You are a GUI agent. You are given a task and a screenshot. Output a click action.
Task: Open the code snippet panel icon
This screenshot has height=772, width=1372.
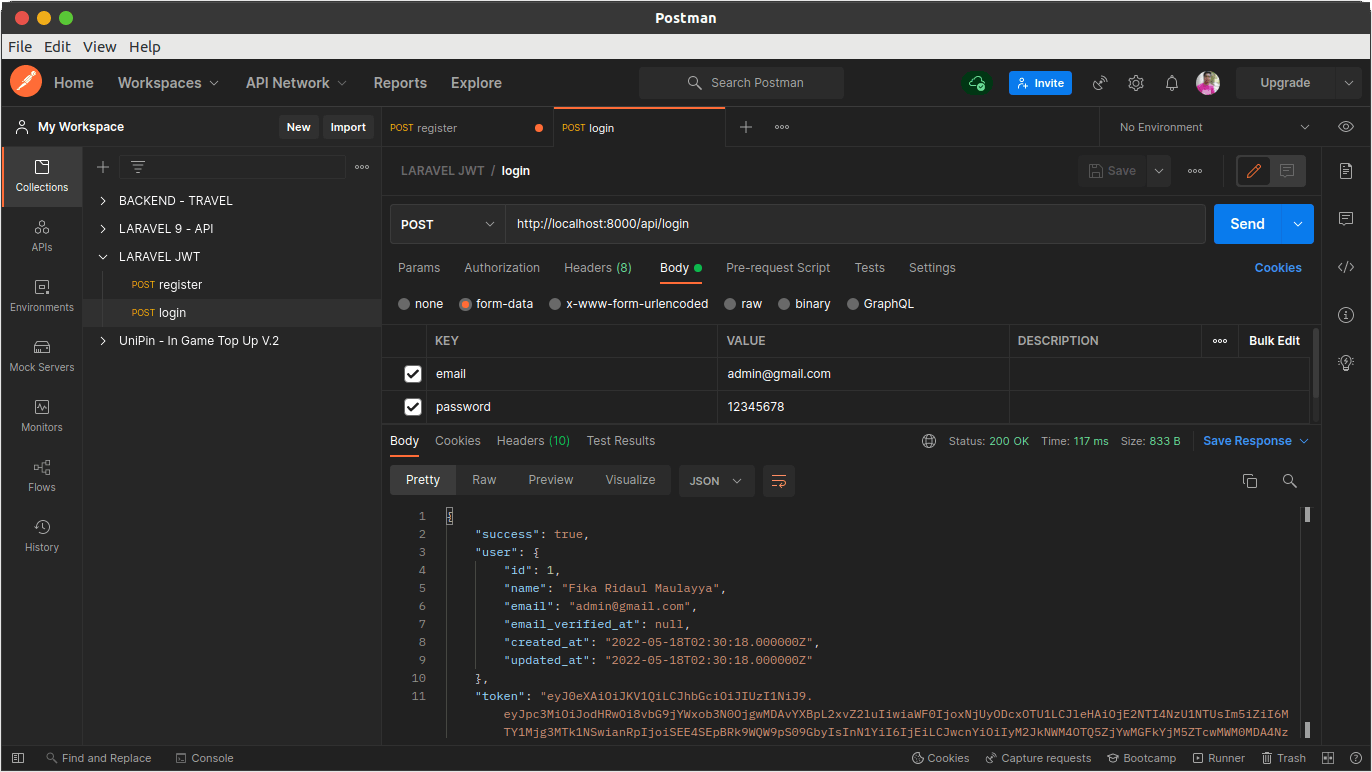tap(1346, 267)
